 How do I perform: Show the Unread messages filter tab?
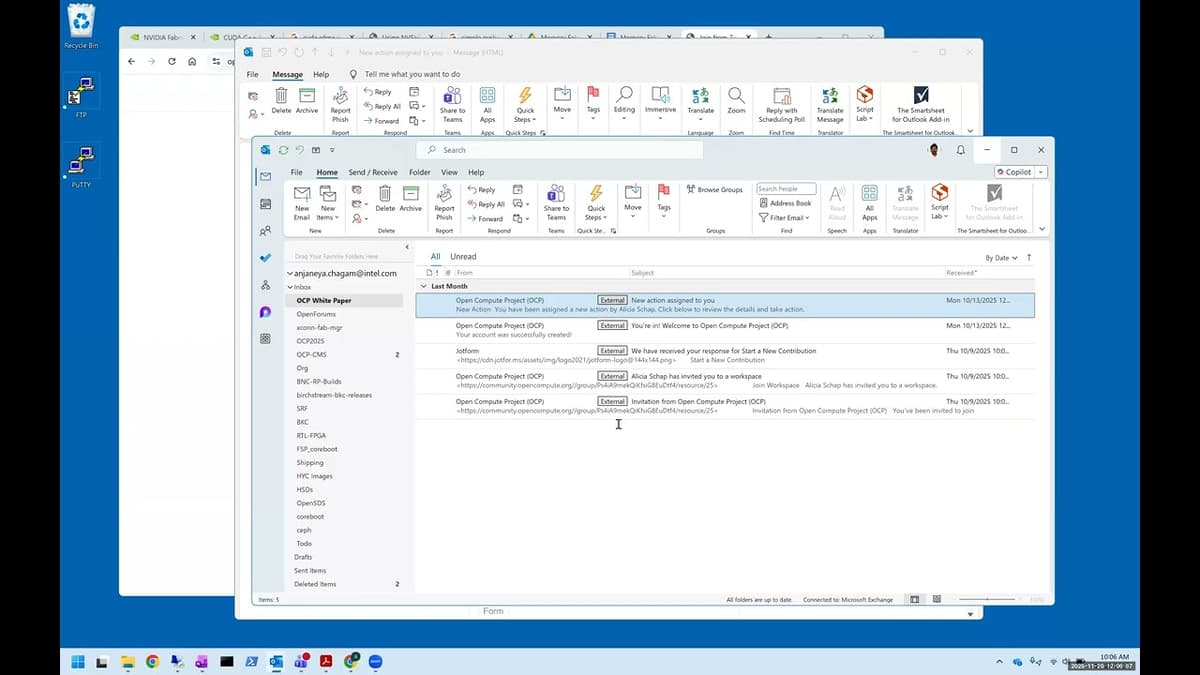[463, 257]
